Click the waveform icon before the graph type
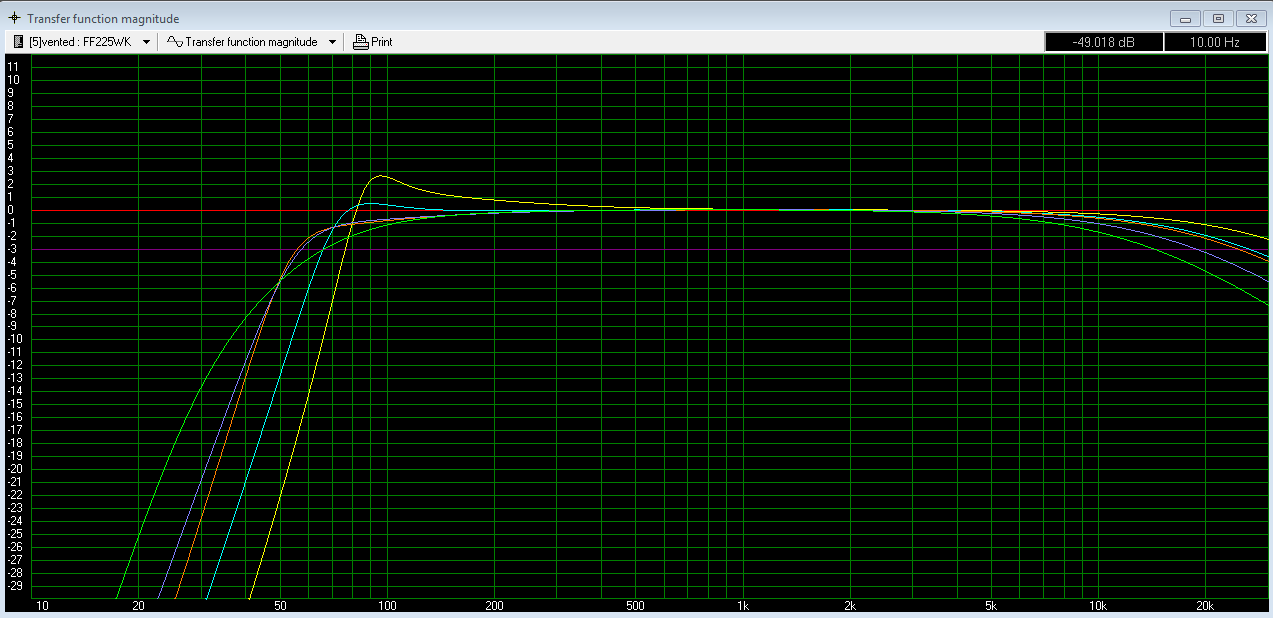The height and width of the screenshot is (618, 1273). tap(174, 42)
